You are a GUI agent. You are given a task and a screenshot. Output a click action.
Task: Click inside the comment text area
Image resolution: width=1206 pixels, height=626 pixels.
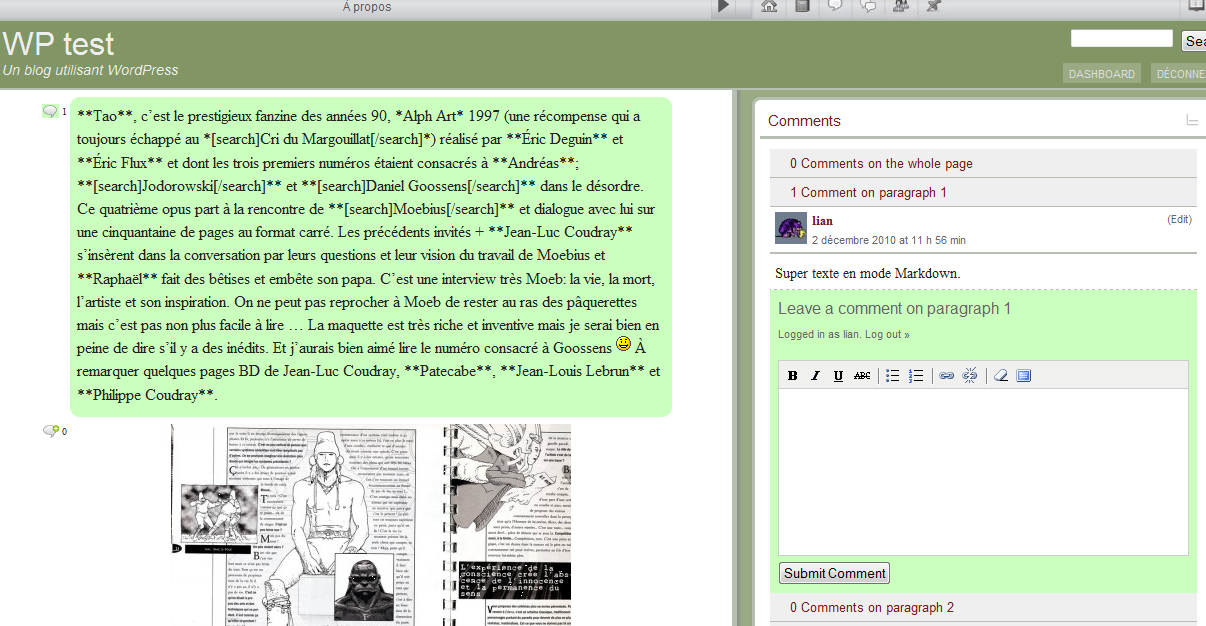983,471
